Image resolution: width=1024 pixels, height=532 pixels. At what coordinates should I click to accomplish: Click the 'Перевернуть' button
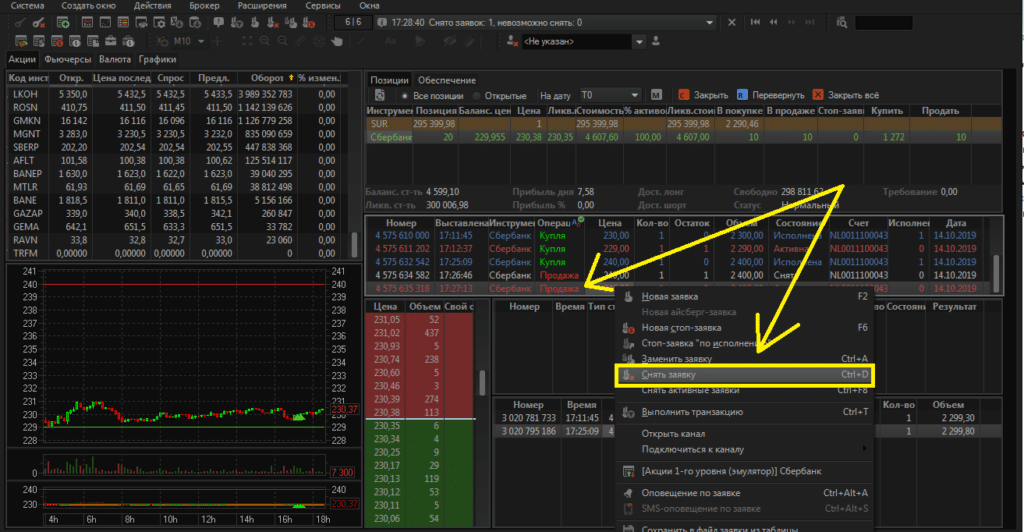pos(771,95)
